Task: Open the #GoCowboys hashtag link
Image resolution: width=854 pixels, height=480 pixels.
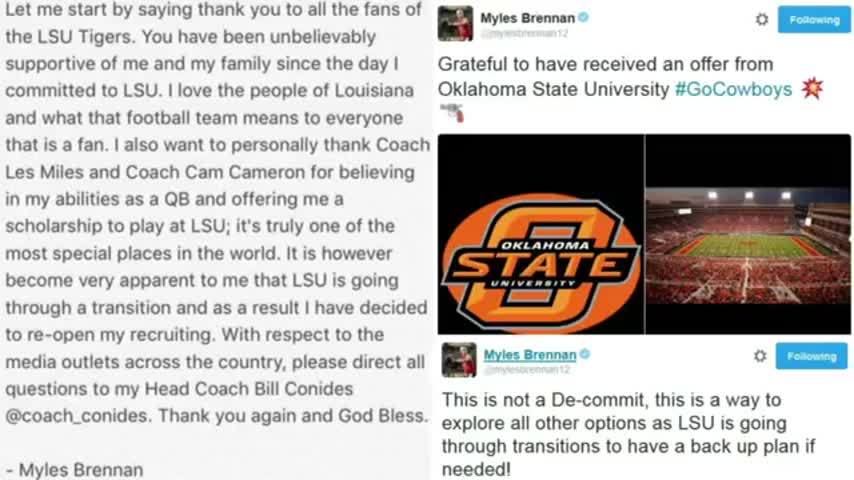Action: [x=733, y=89]
